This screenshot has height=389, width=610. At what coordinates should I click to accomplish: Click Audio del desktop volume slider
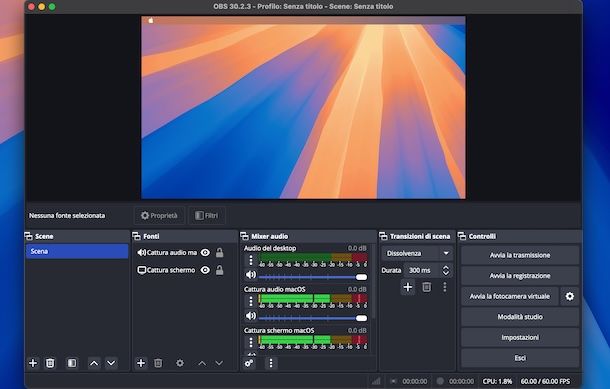click(313, 277)
